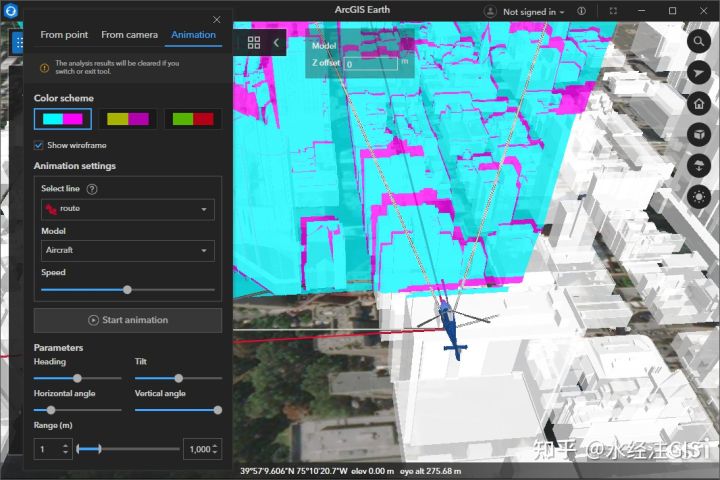Expand the Not signed in menu
The image size is (720, 480).
[x=533, y=12]
